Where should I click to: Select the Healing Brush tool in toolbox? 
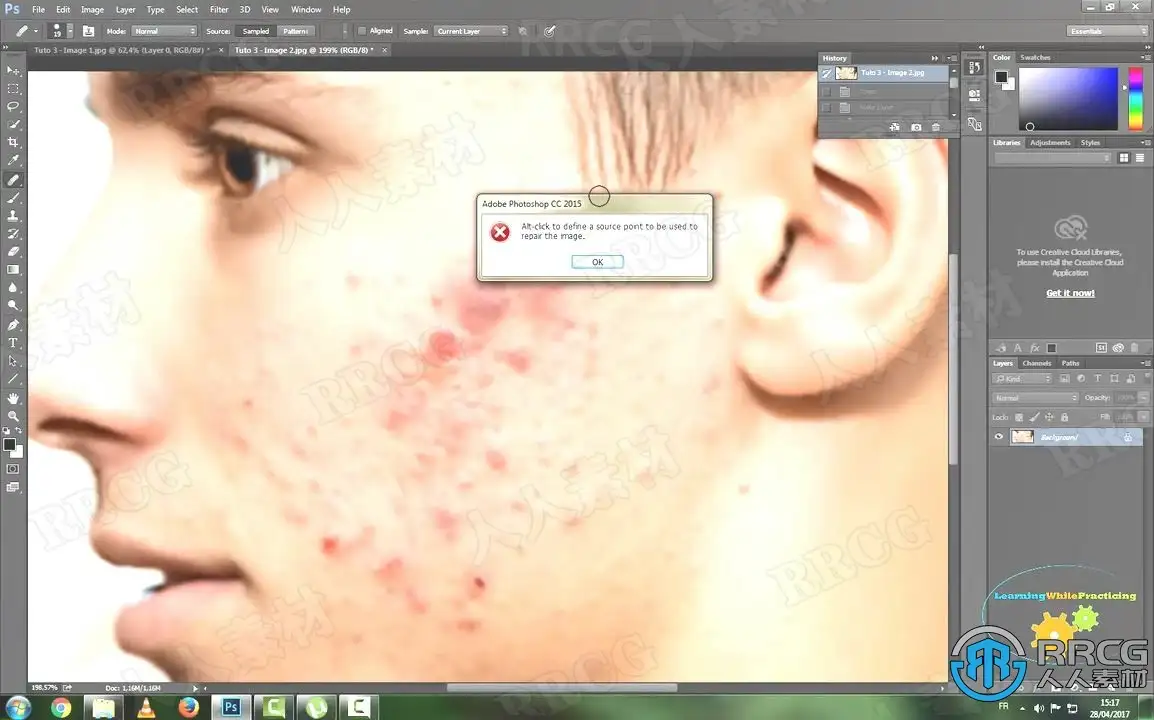(x=13, y=180)
